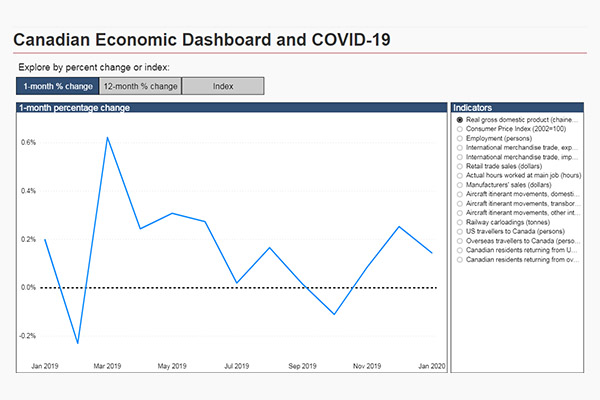Choose US travellers to Canada (persons)
The image size is (600, 400).
coord(460,232)
